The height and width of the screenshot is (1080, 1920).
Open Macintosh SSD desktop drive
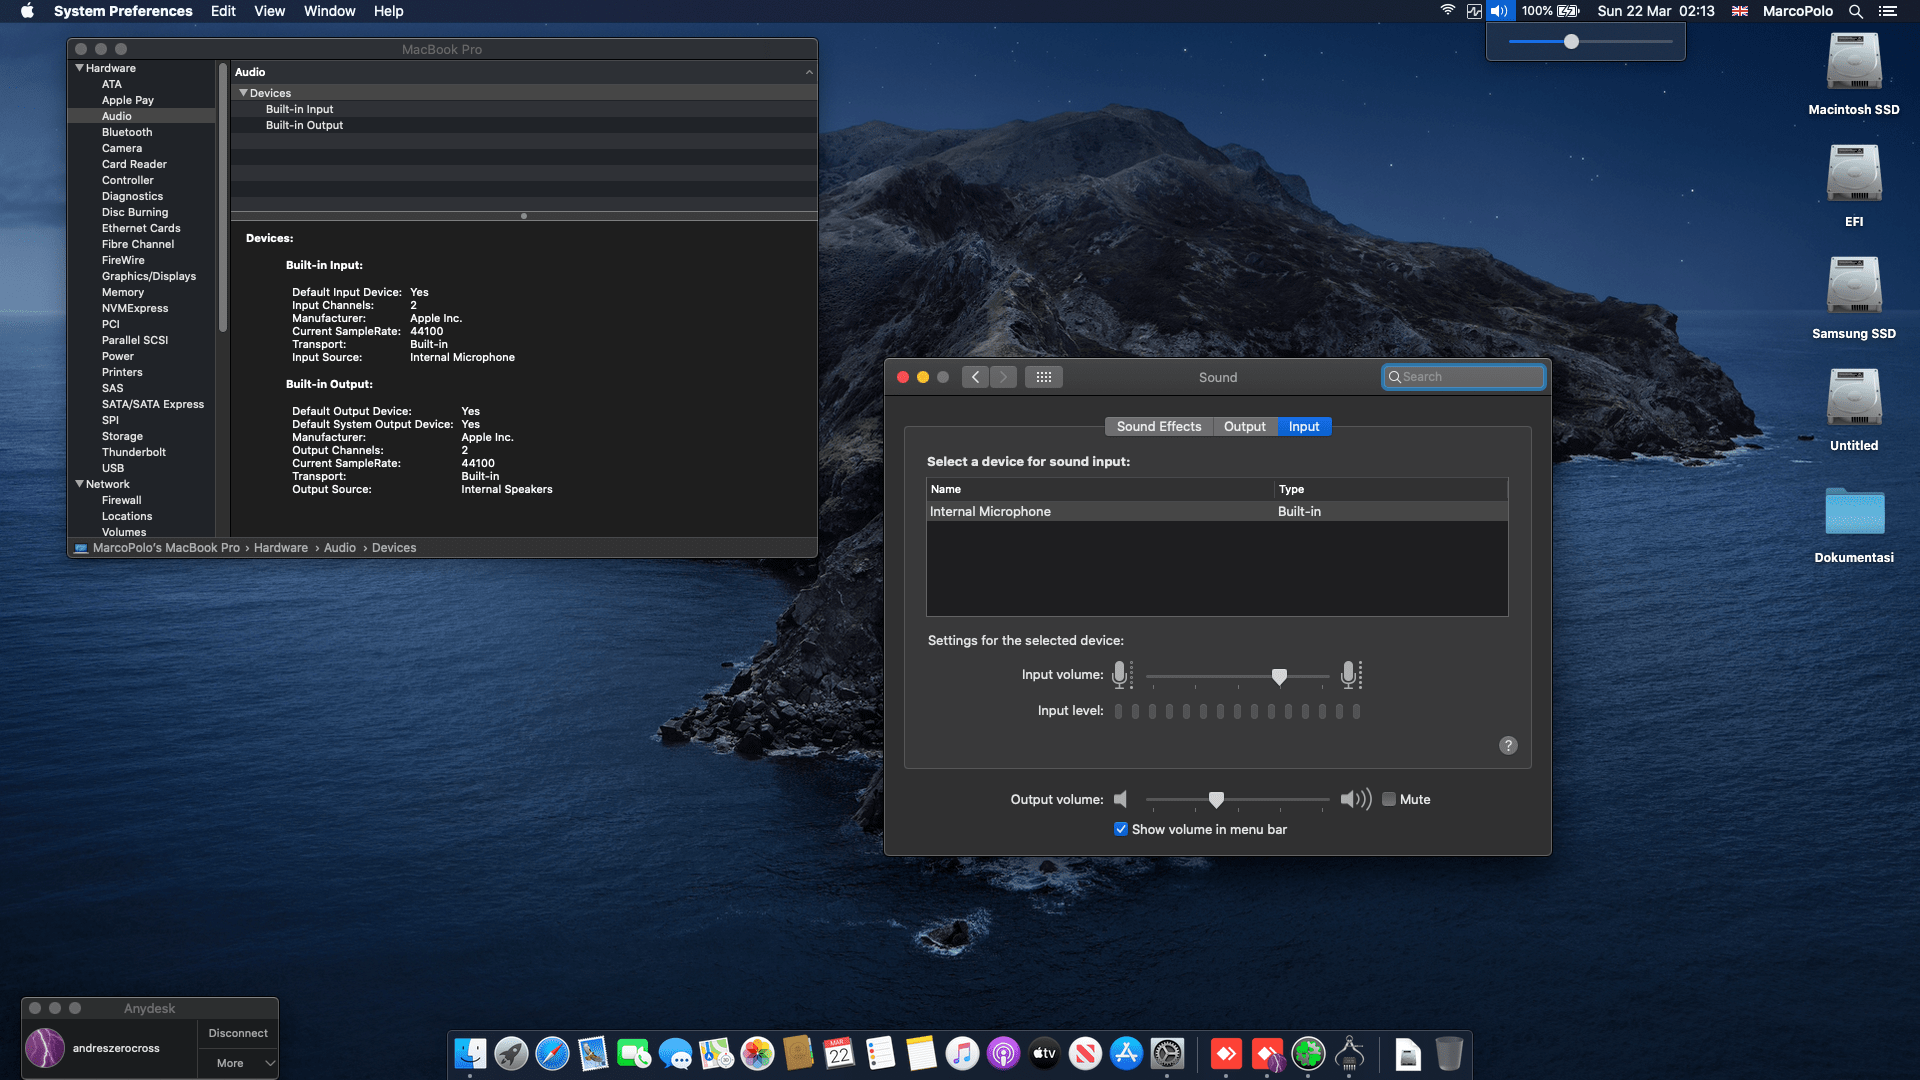[x=1854, y=74]
